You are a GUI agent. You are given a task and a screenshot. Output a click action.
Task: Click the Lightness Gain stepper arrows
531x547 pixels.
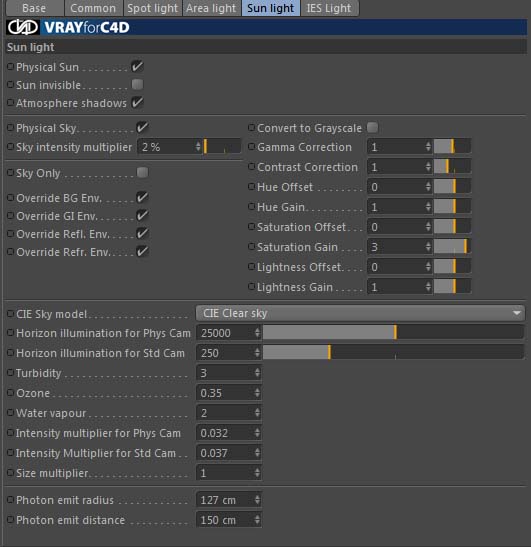click(x=428, y=287)
